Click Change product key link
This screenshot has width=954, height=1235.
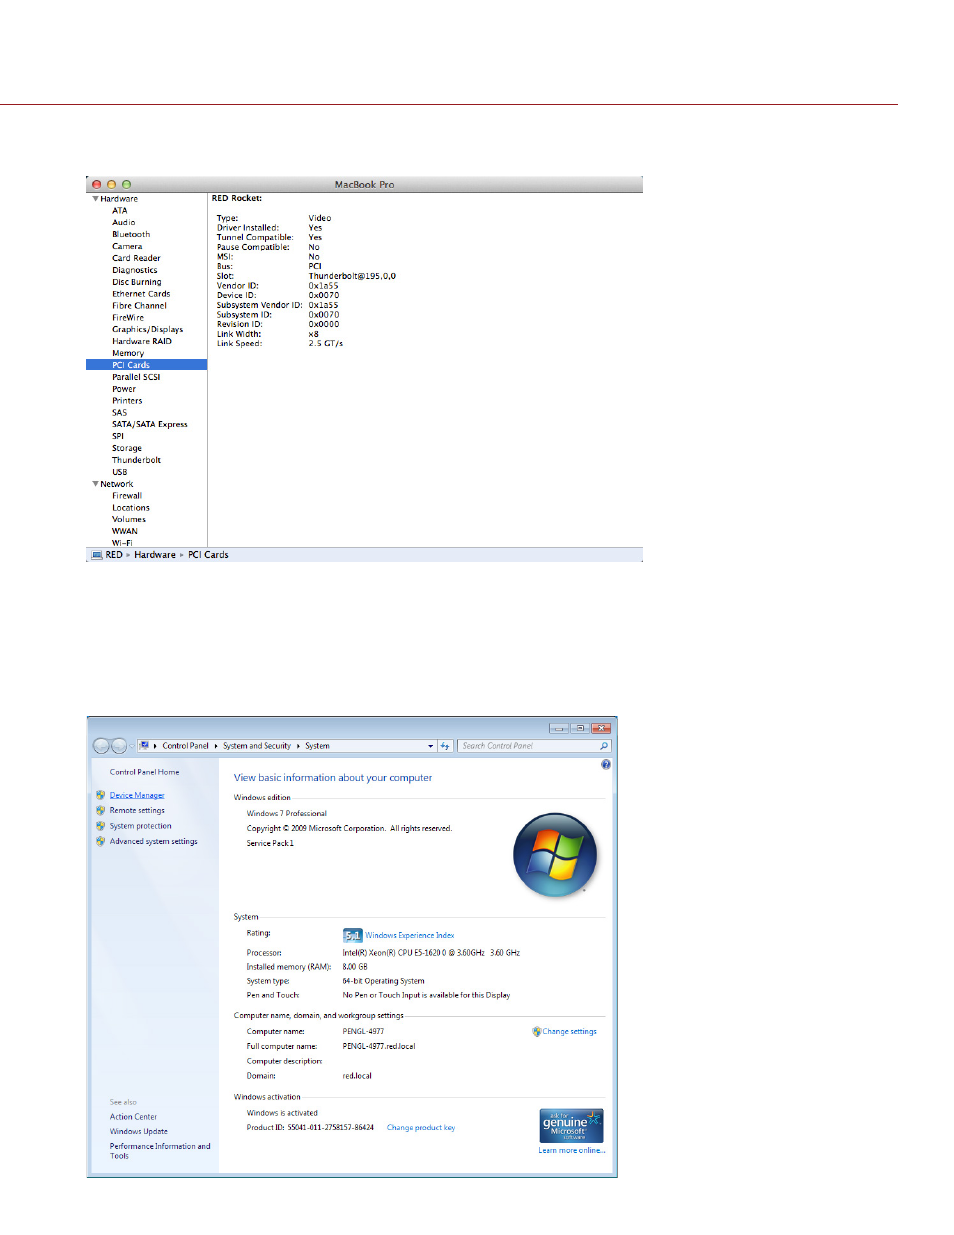click(421, 1128)
